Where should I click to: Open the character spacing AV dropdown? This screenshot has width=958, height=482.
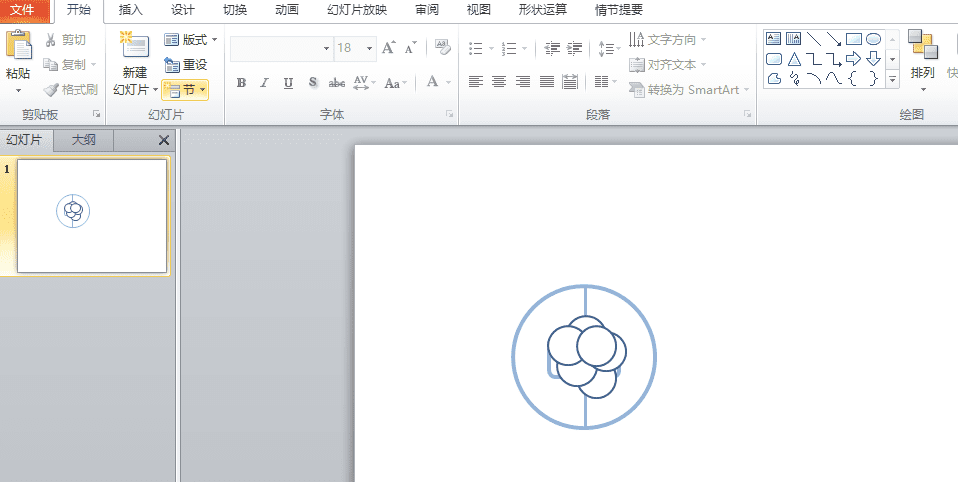click(364, 82)
